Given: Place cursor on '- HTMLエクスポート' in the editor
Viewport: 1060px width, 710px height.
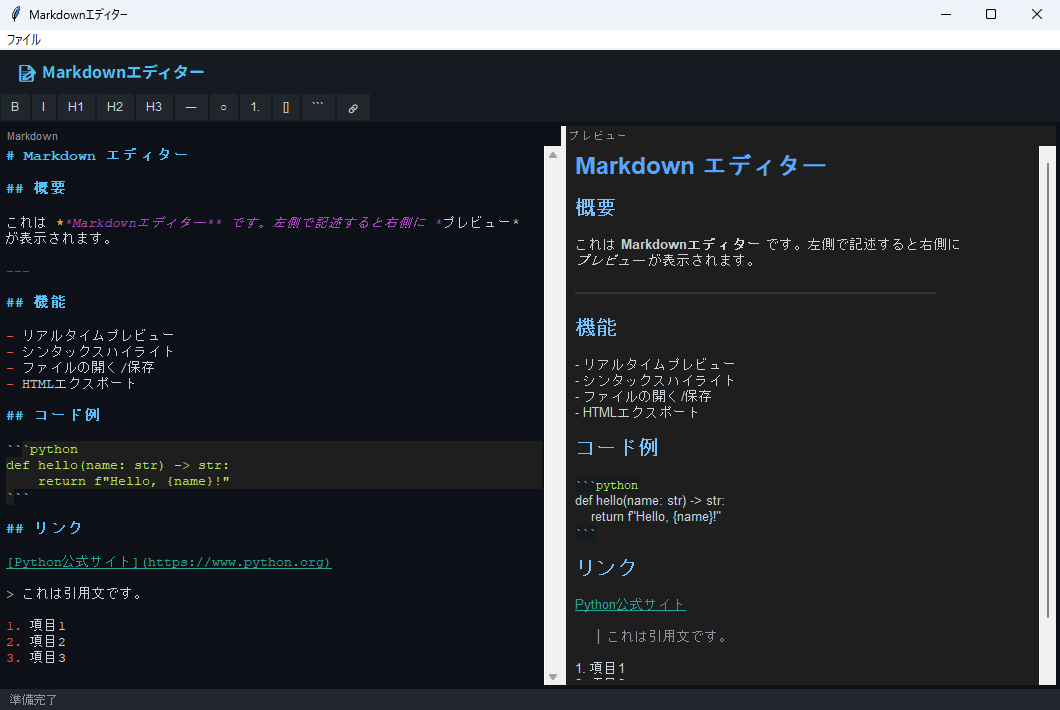Looking at the screenshot, I should coord(71,383).
